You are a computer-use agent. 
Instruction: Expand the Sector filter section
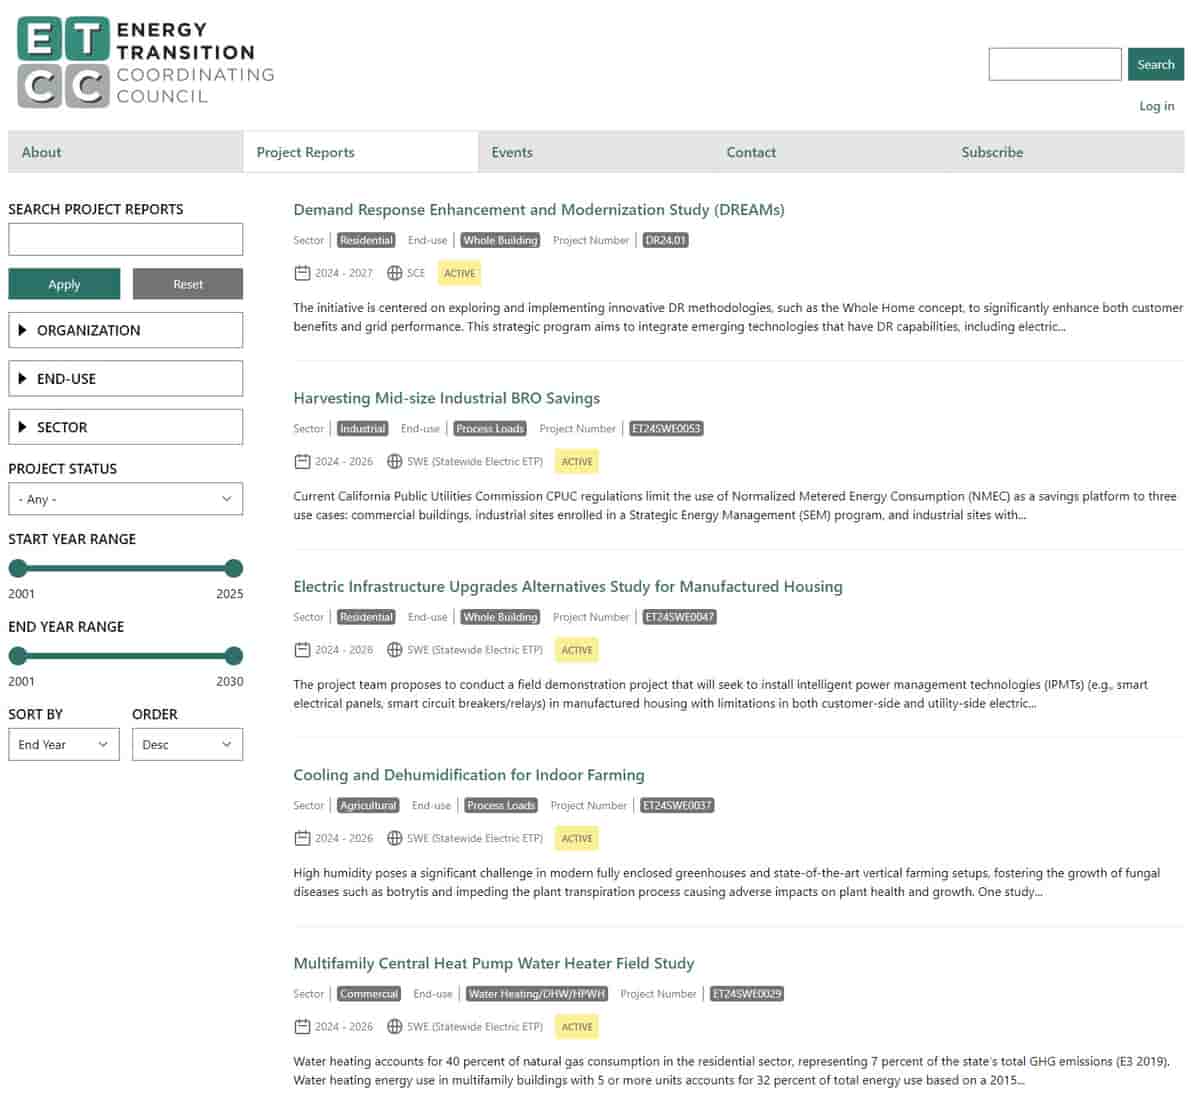(x=125, y=427)
